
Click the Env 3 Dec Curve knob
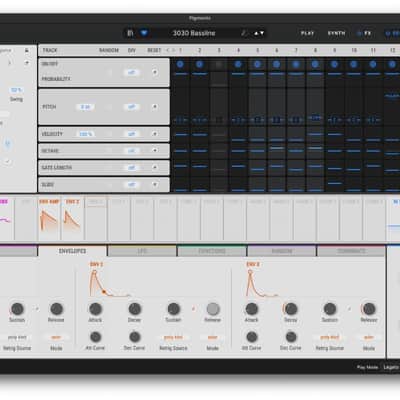coord(291,337)
